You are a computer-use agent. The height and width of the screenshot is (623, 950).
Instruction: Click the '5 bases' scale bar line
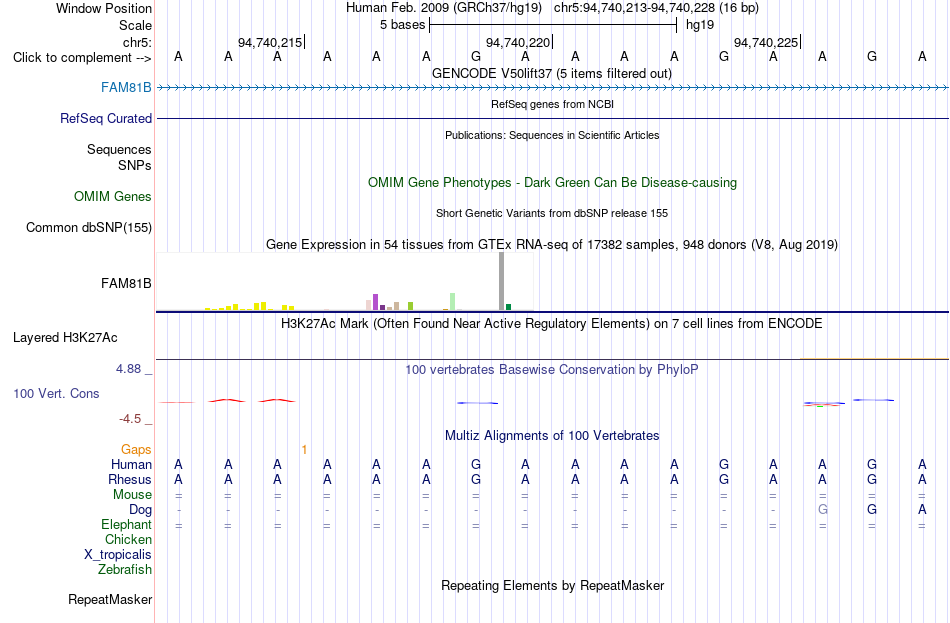553,25
